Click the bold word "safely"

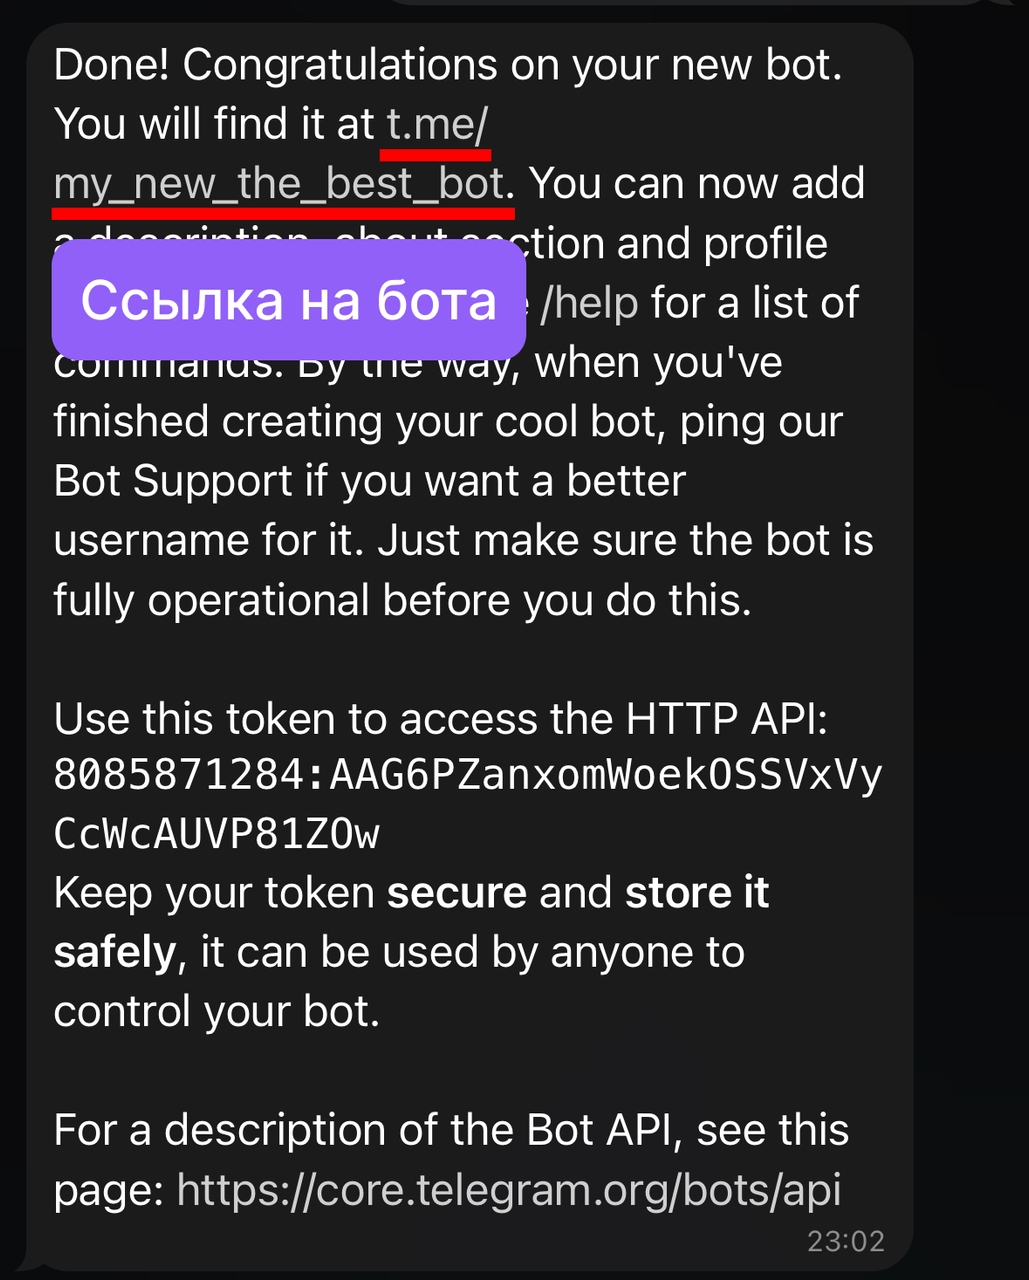pos(115,953)
